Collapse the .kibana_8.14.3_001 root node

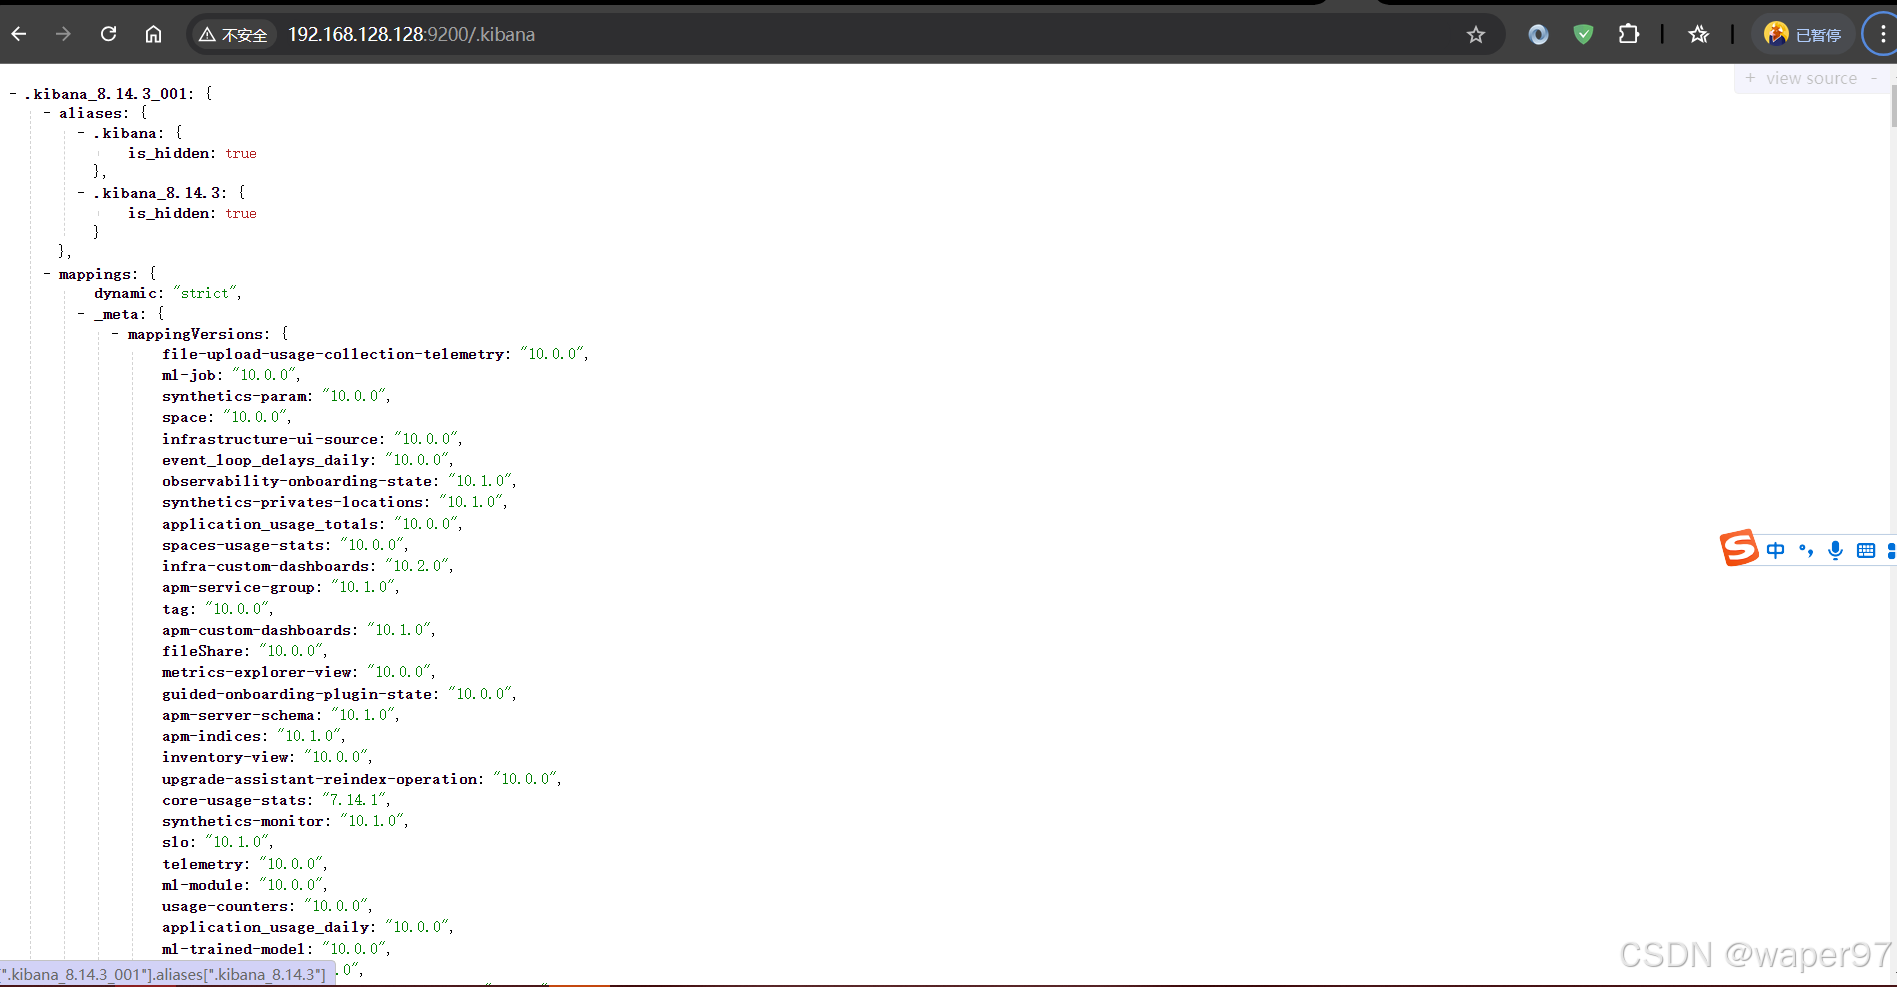pyautogui.click(x=13, y=94)
